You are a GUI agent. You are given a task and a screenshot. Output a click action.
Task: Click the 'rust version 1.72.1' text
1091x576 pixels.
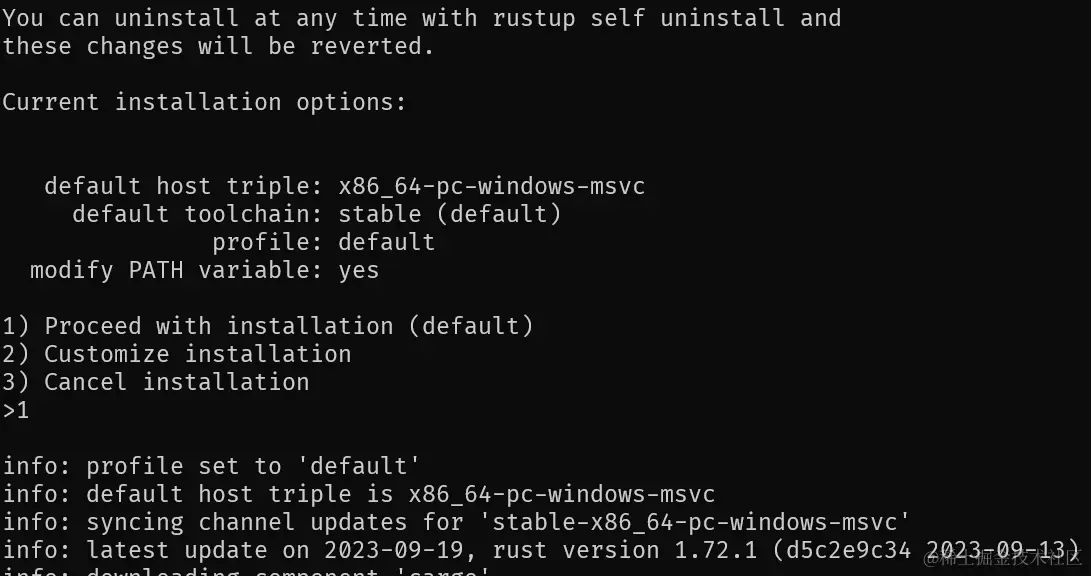tap(625, 550)
